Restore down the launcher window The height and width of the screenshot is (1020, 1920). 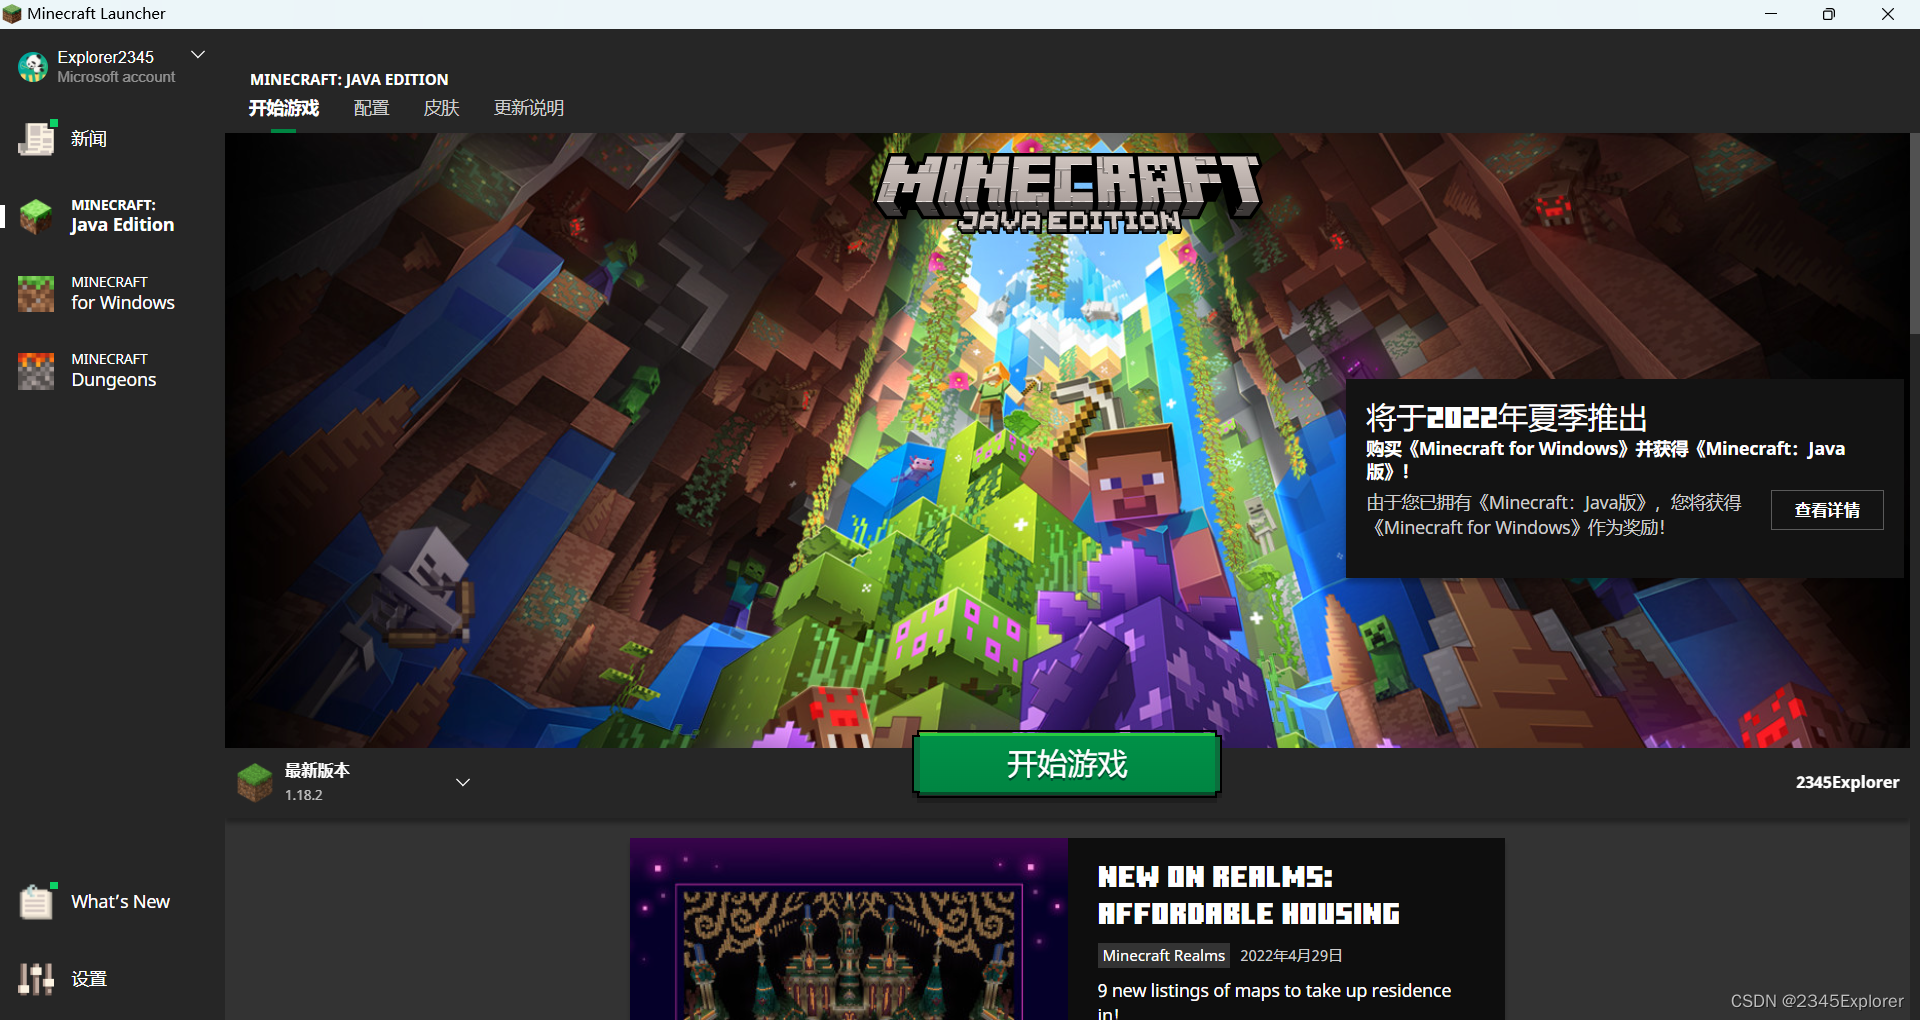click(1829, 14)
